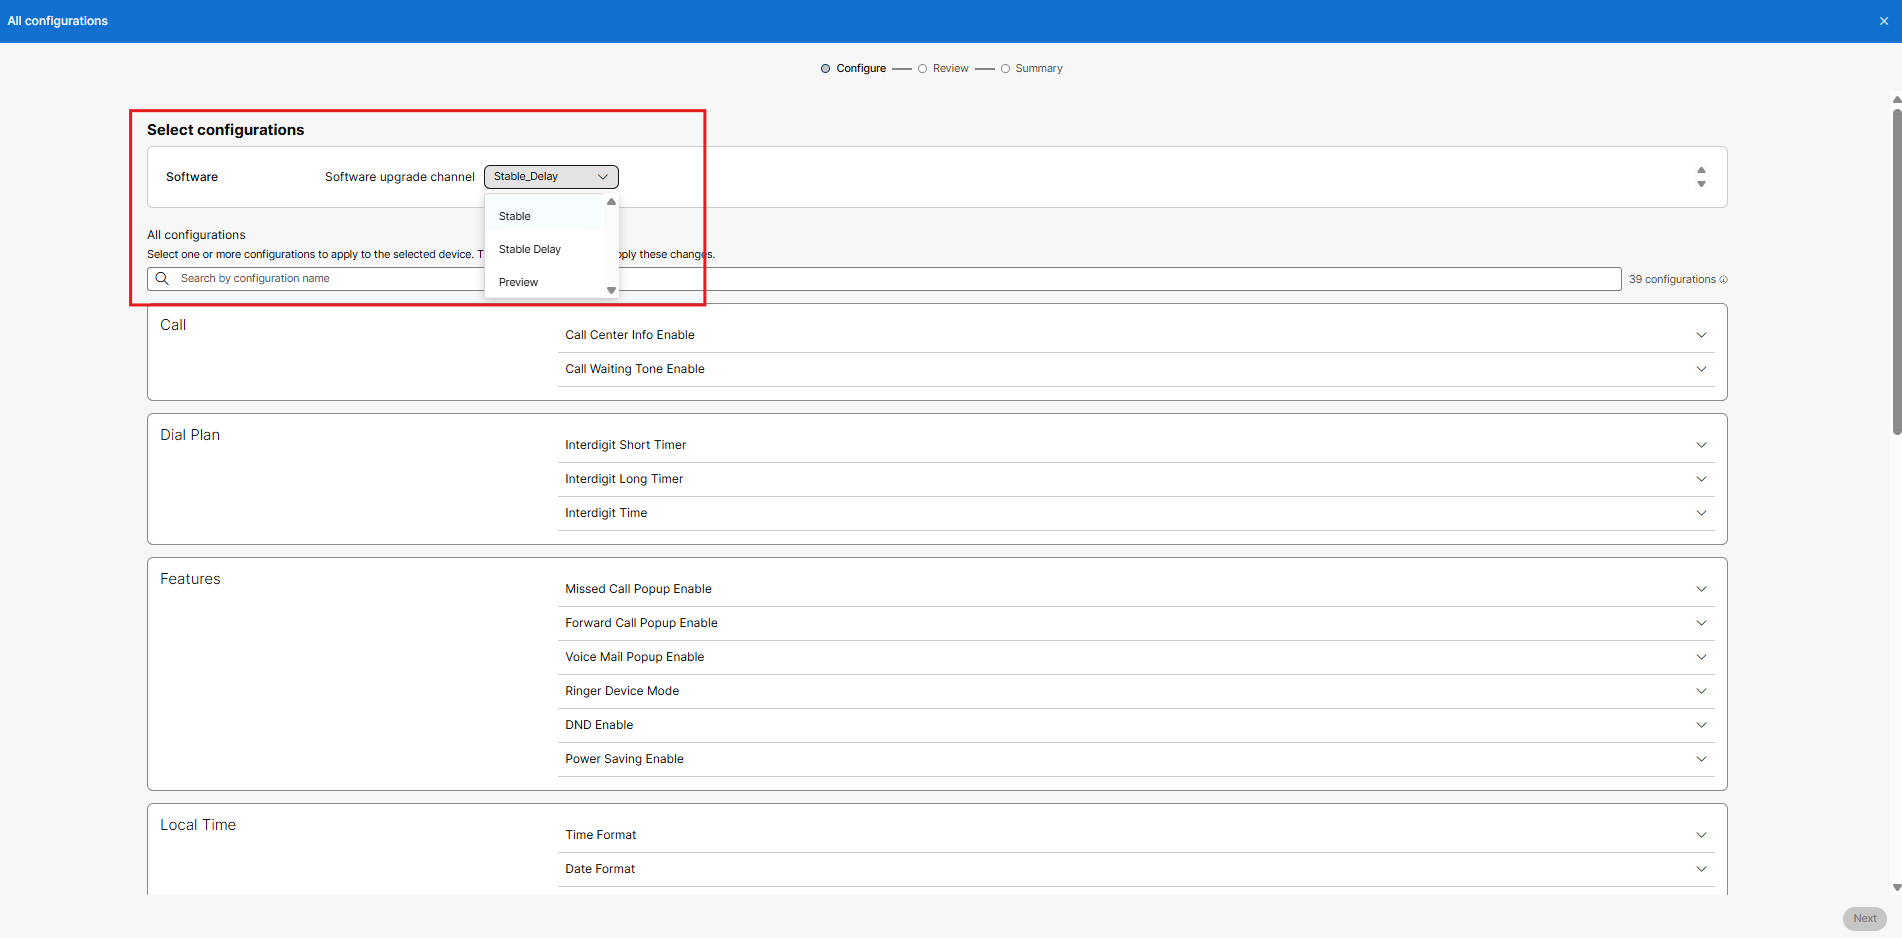The image size is (1902, 938).
Task: Pick Stable Delay option in dropdown
Action: pyautogui.click(x=530, y=249)
